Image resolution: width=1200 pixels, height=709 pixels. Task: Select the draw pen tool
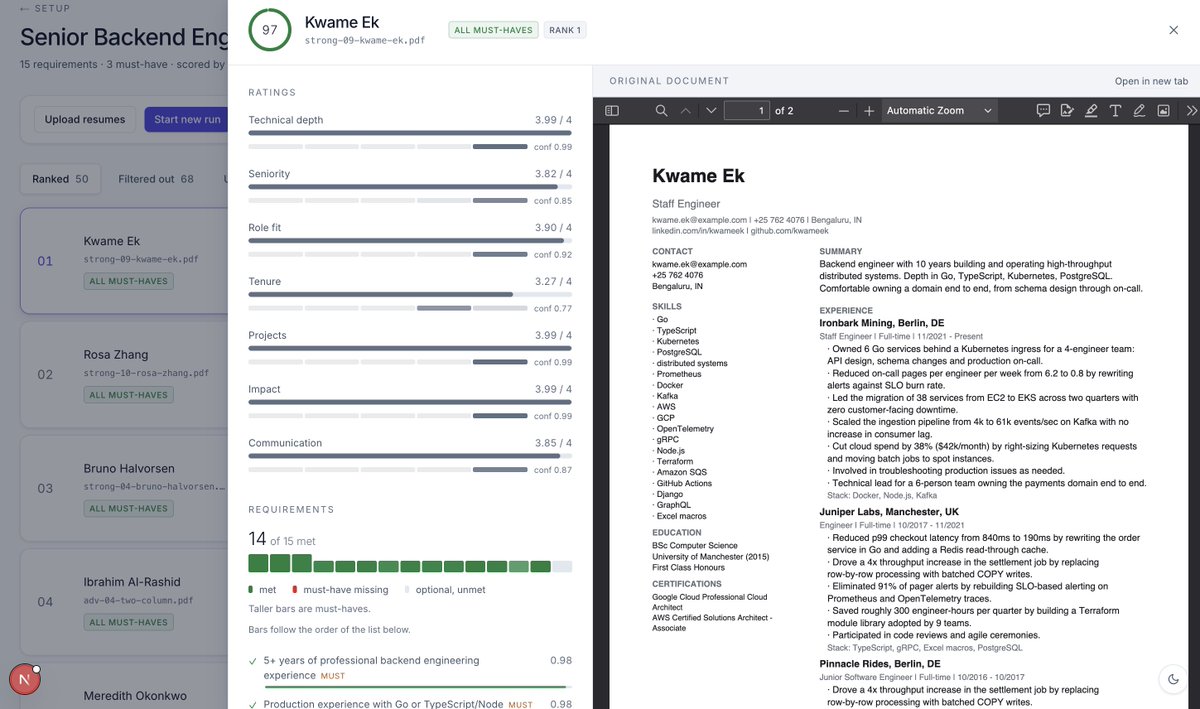[1139, 111]
